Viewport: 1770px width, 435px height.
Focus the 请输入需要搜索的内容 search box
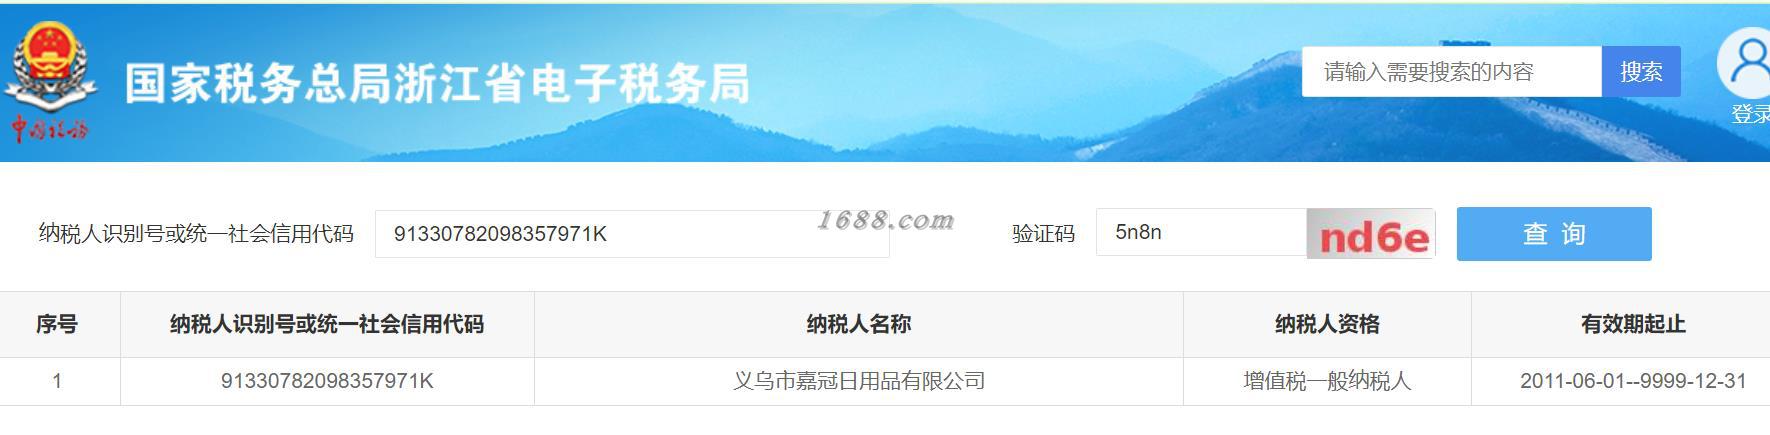(x=1452, y=72)
